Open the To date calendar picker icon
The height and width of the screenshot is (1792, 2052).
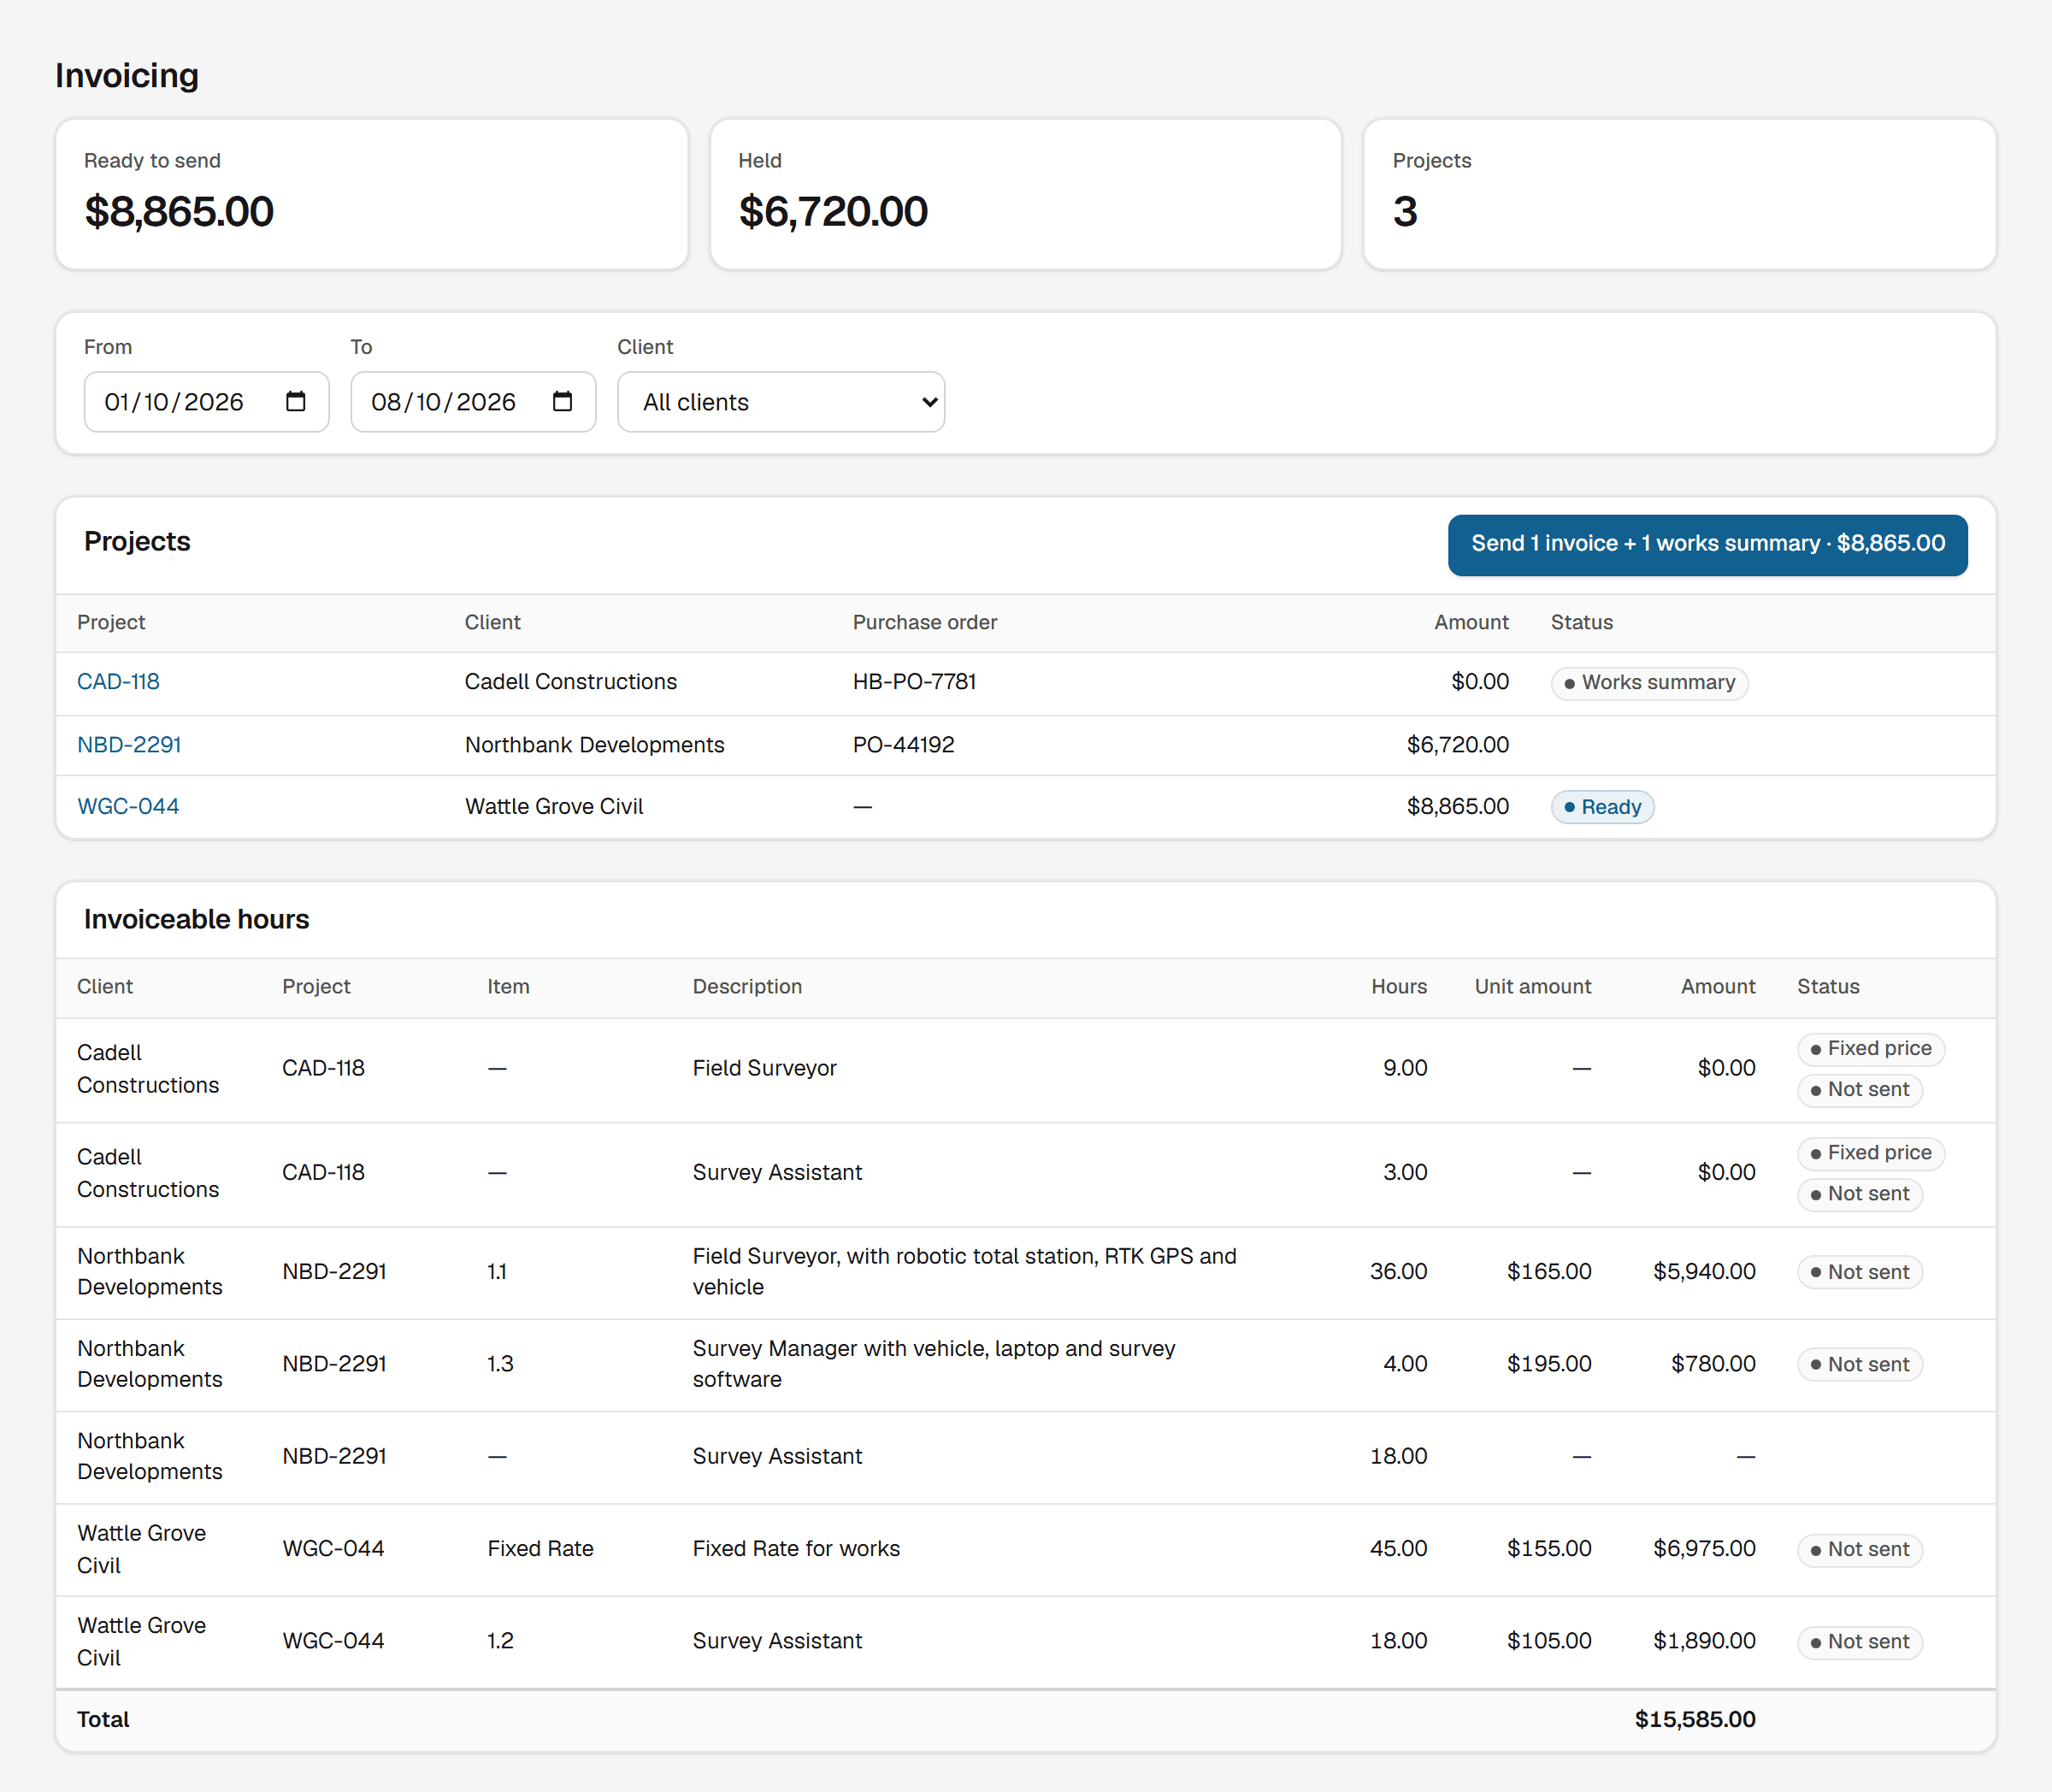[562, 401]
